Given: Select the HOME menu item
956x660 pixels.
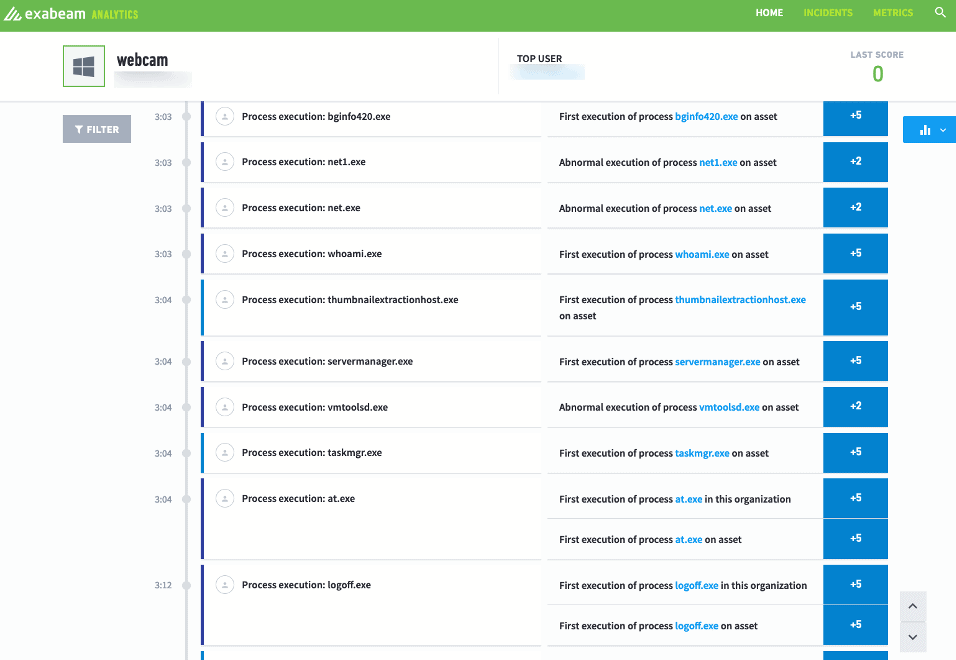Looking at the screenshot, I should point(769,12).
